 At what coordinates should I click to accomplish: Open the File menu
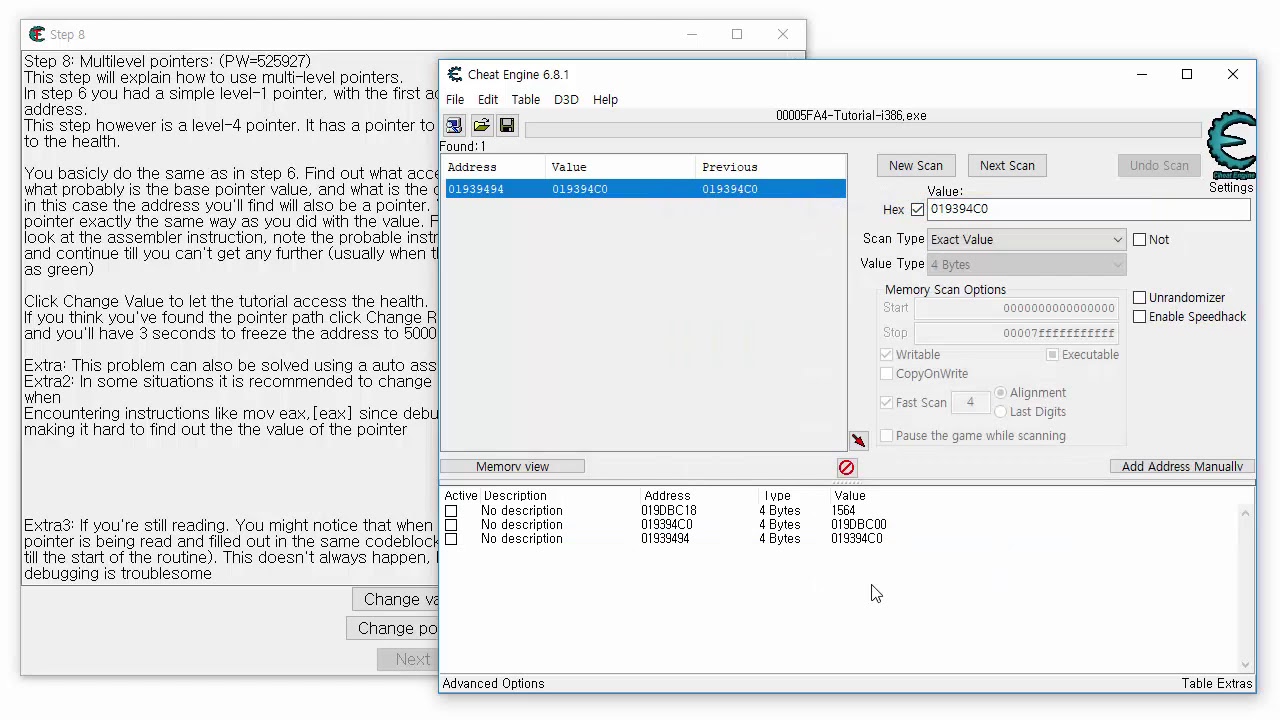[455, 99]
